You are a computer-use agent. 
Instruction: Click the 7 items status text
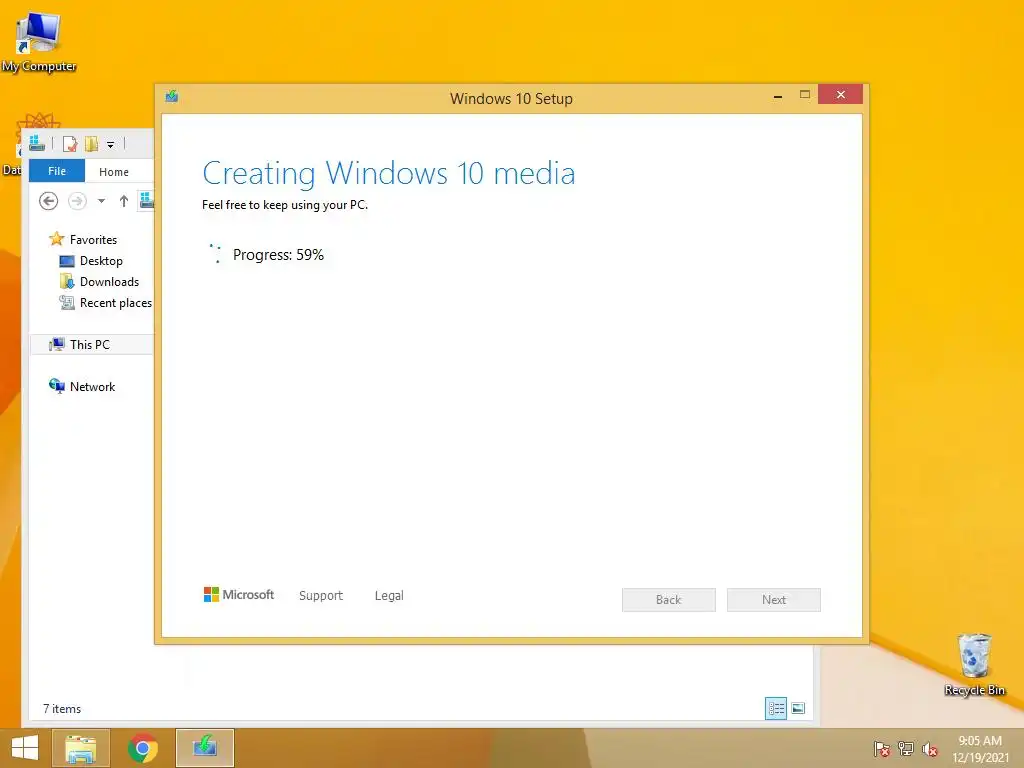(x=62, y=709)
